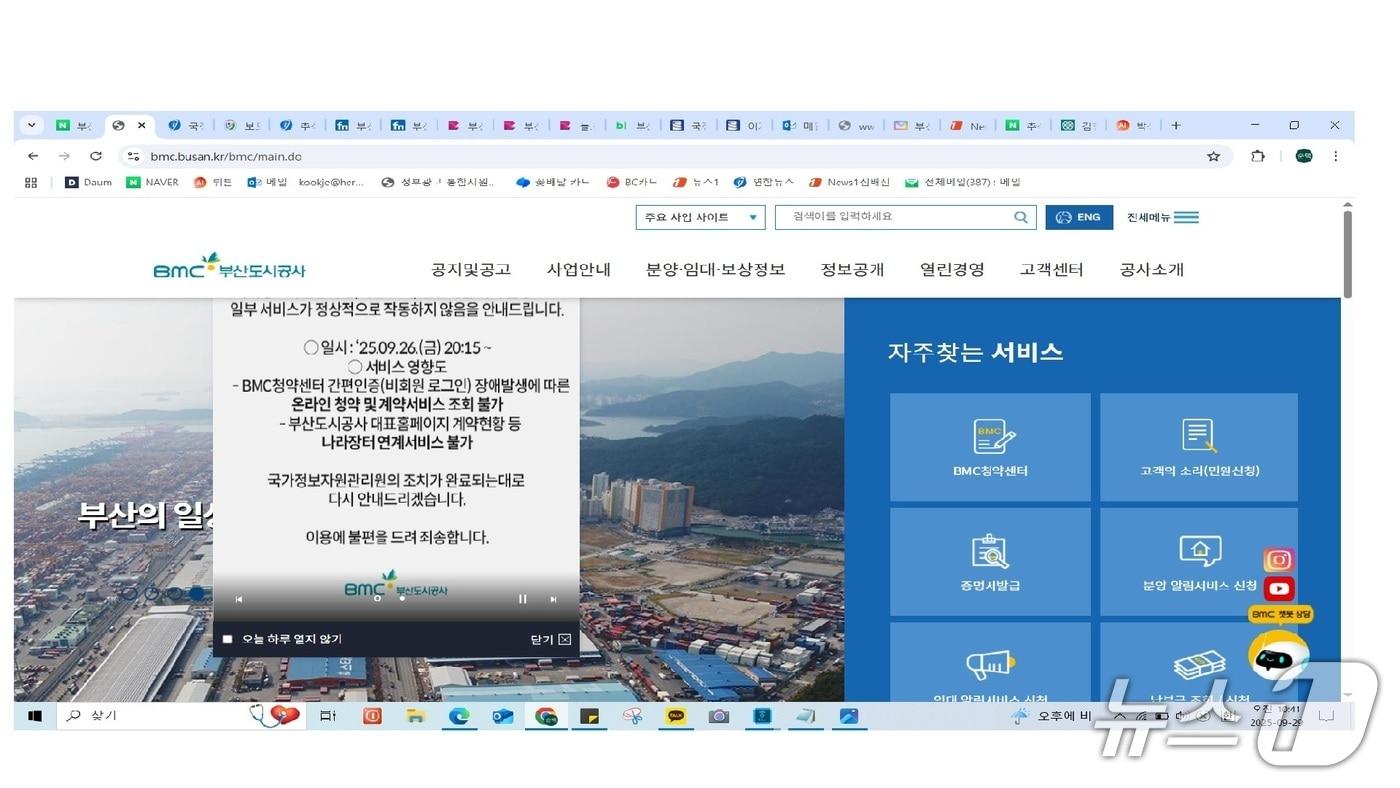Open 임대 알림서비스 신청 megaphone icon
This screenshot has width=1400, height=788.
point(989,668)
